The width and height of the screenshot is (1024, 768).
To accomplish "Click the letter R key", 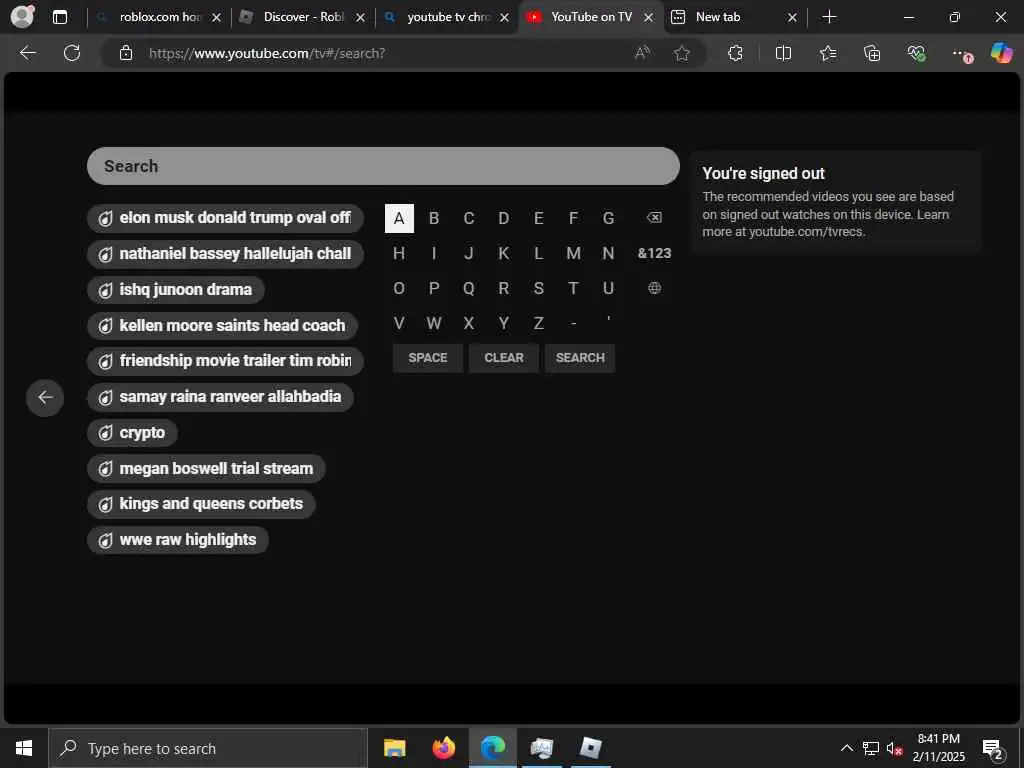I will pos(504,288).
